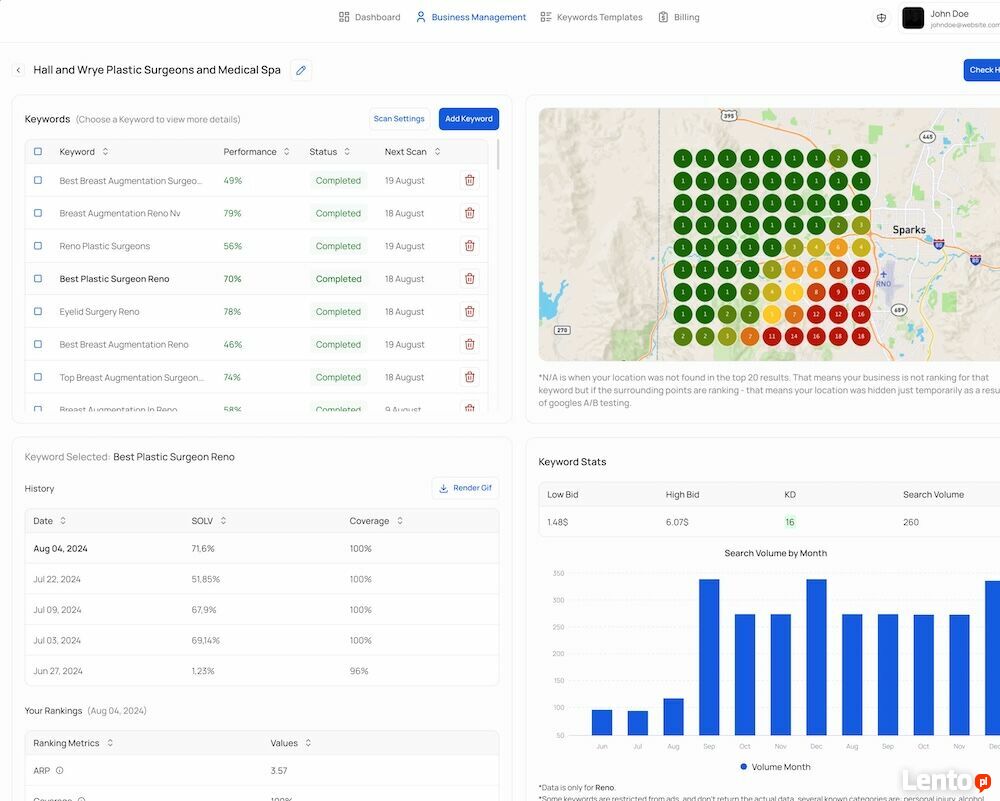Click the pencil edit icon next to business title
The image size is (1000, 801).
(301, 70)
